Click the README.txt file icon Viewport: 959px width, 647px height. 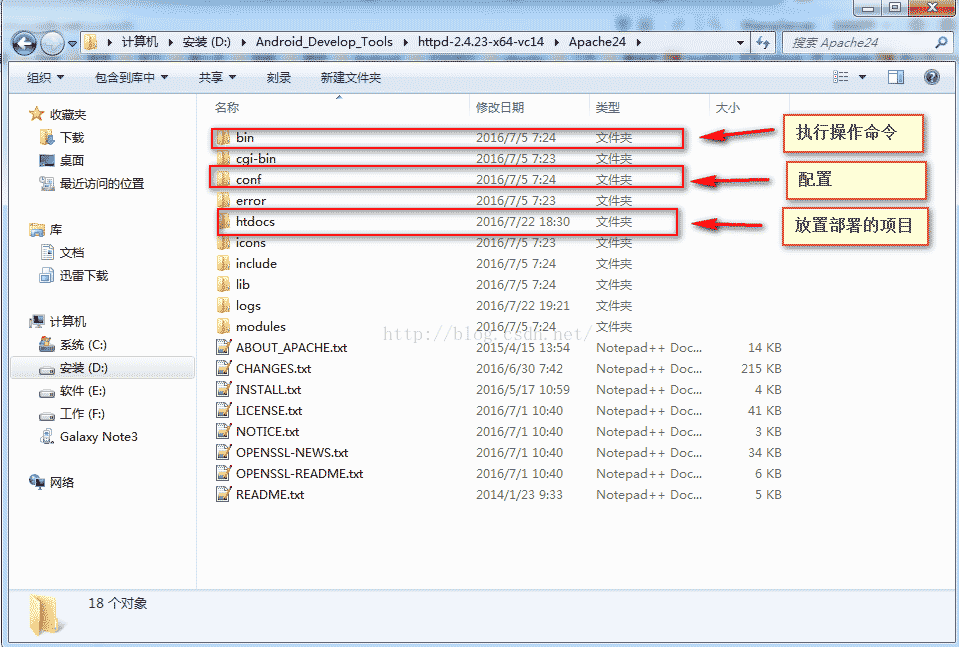pyautogui.click(x=224, y=494)
